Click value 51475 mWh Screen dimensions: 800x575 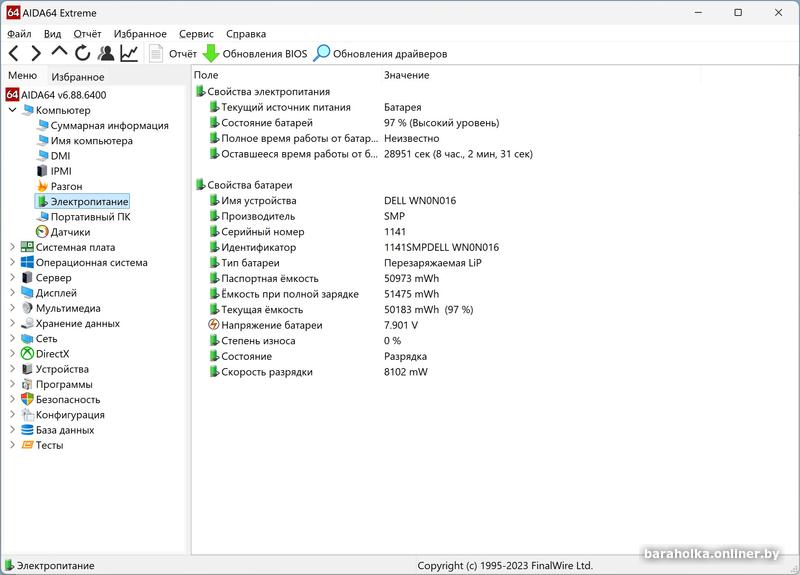[x=411, y=294]
